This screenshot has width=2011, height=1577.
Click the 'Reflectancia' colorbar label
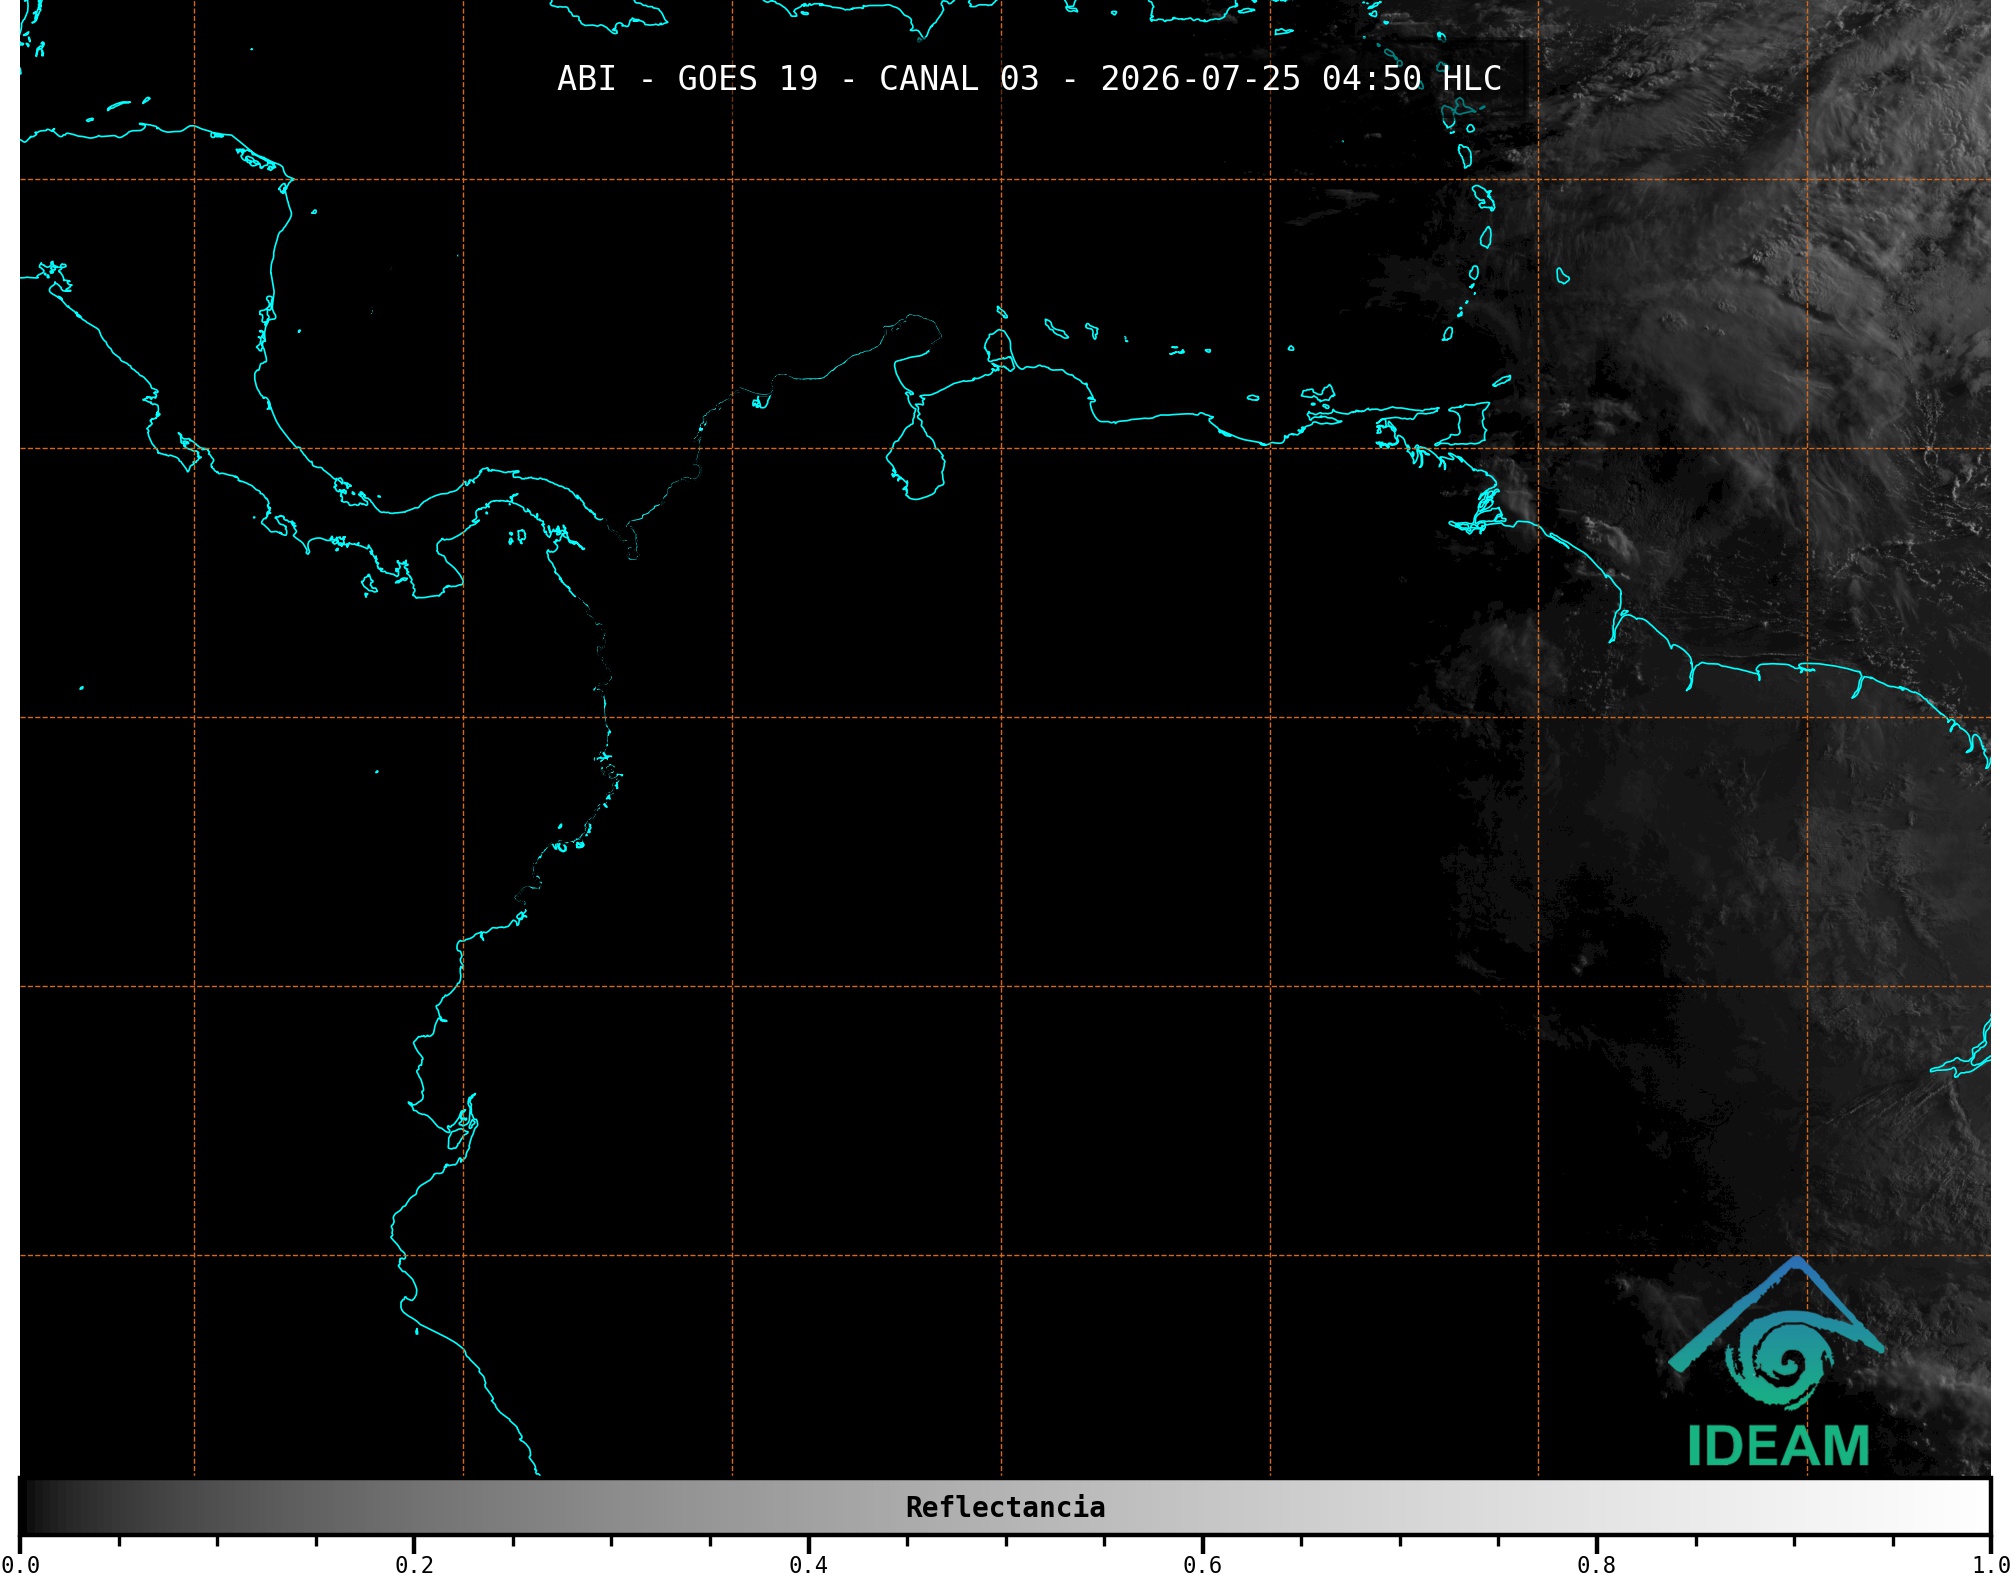click(1005, 1507)
